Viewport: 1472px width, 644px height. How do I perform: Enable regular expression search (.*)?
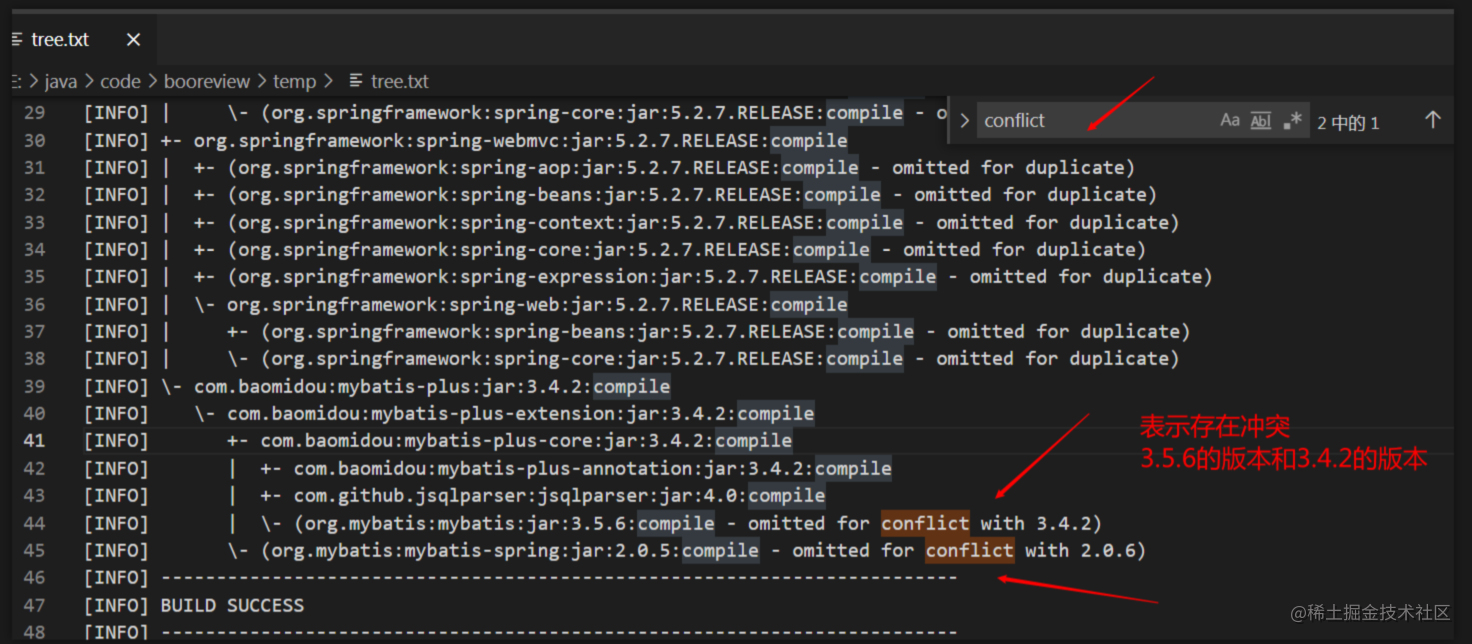click(x=1293, y=119)
